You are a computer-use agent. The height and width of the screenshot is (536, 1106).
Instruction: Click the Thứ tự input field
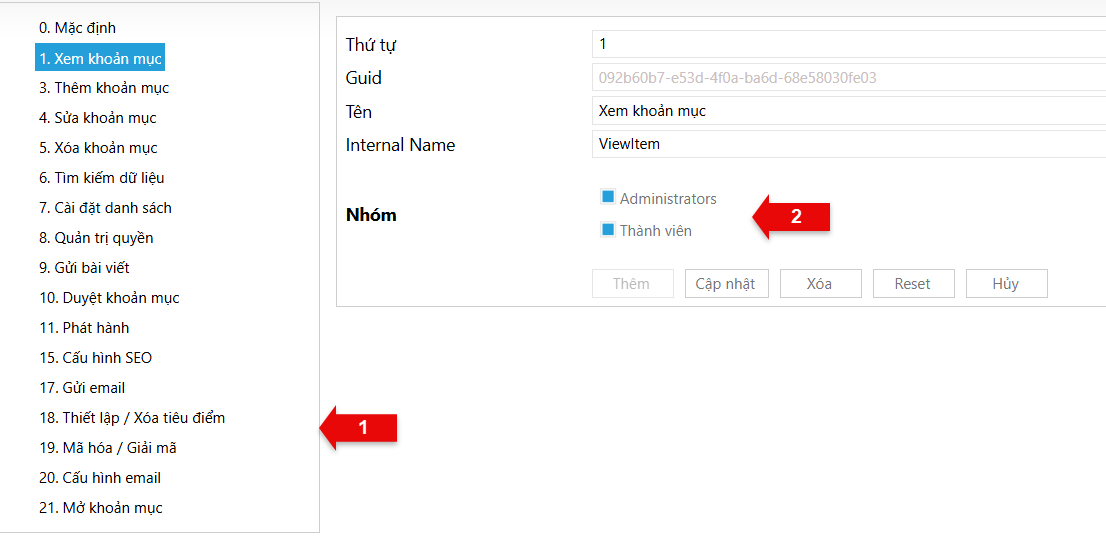[x=848, y=44]
